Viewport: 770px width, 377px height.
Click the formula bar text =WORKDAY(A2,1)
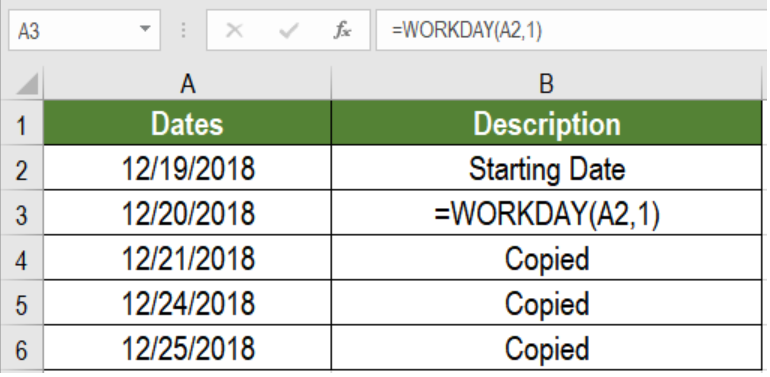tap(467, 30)
